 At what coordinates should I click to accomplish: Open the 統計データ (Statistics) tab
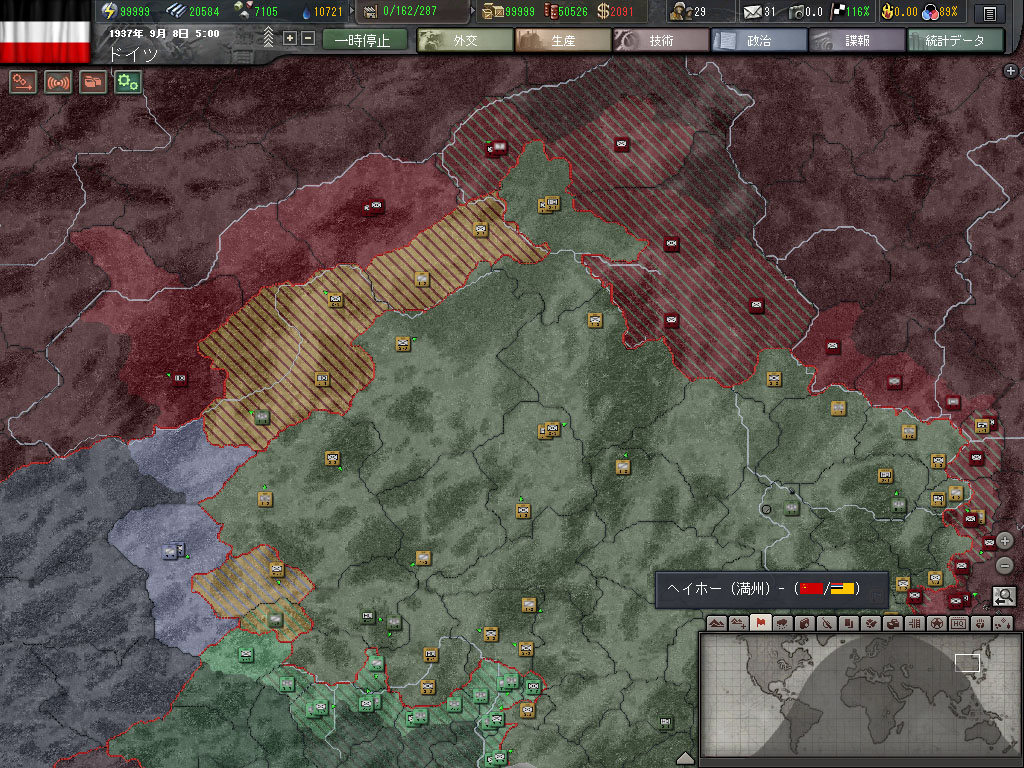955,40
